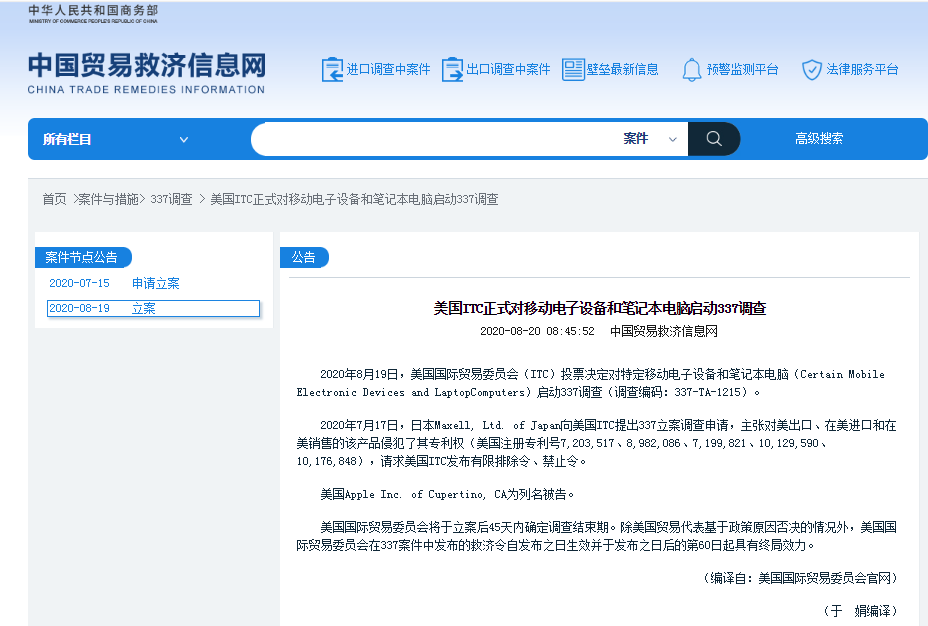Go to 首页 in breadcrumb

coord(54,199)
